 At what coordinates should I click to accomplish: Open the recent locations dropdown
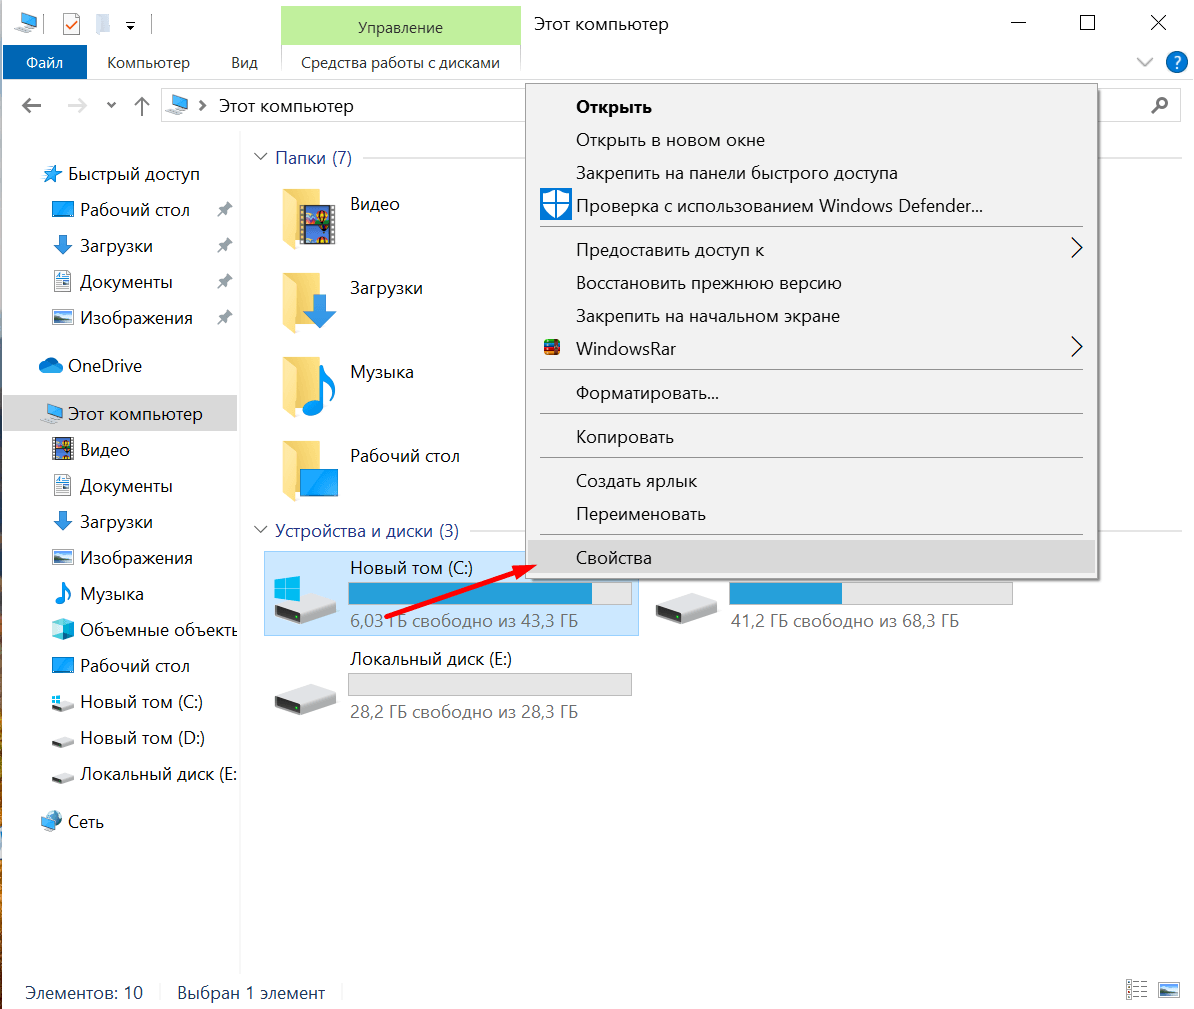[x=111, y=106]
